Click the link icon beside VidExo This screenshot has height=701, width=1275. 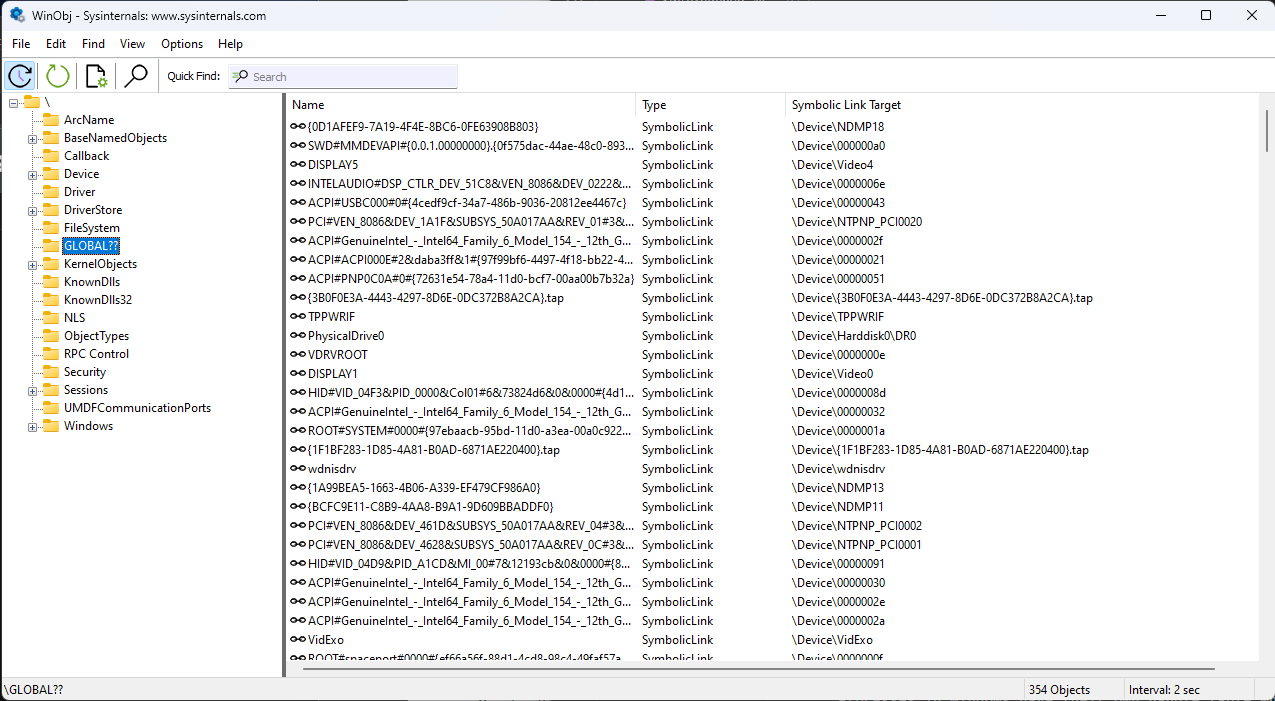[x=298, y=640]
